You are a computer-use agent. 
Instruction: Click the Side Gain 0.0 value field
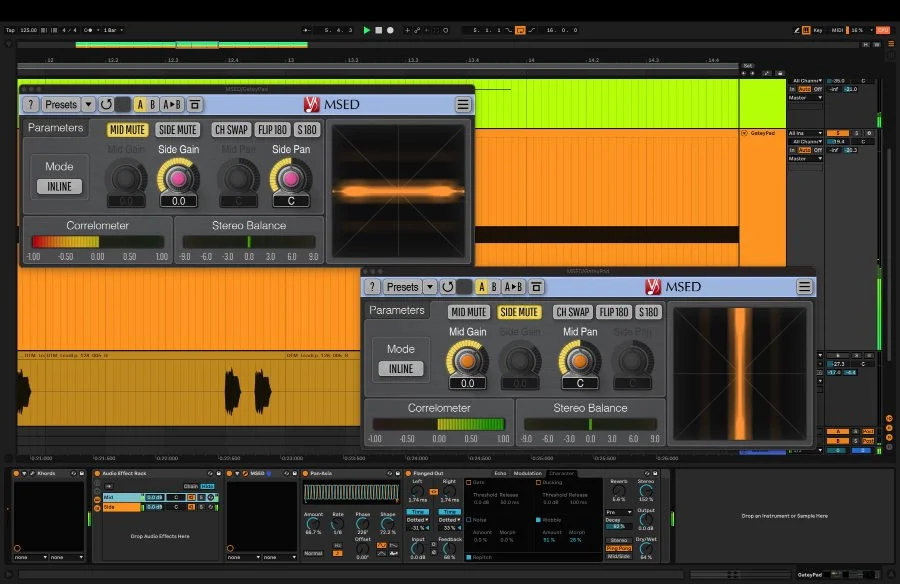coord(179,202)
